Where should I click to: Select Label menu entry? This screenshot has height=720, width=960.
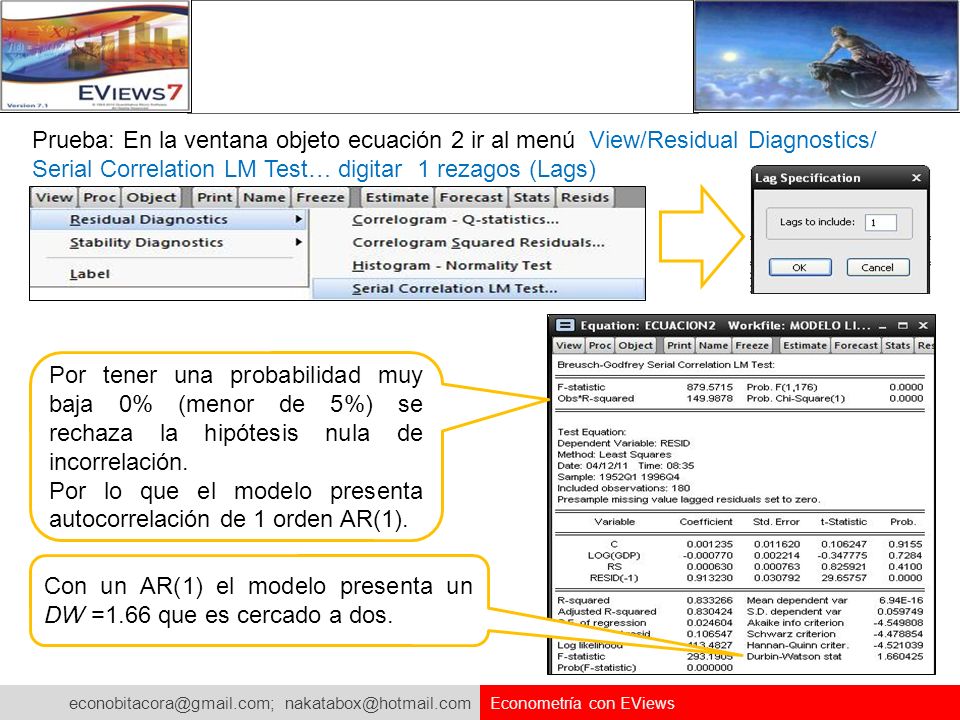click(89, 274)
